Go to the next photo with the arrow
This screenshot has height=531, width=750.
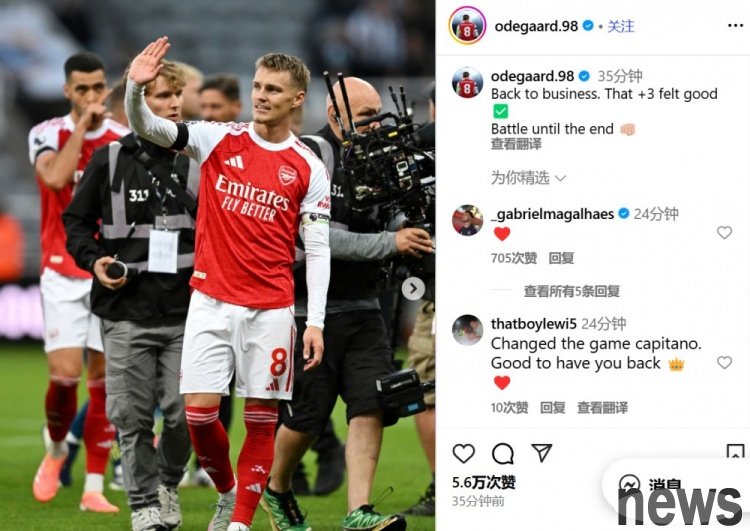click(x=413, y=289)
